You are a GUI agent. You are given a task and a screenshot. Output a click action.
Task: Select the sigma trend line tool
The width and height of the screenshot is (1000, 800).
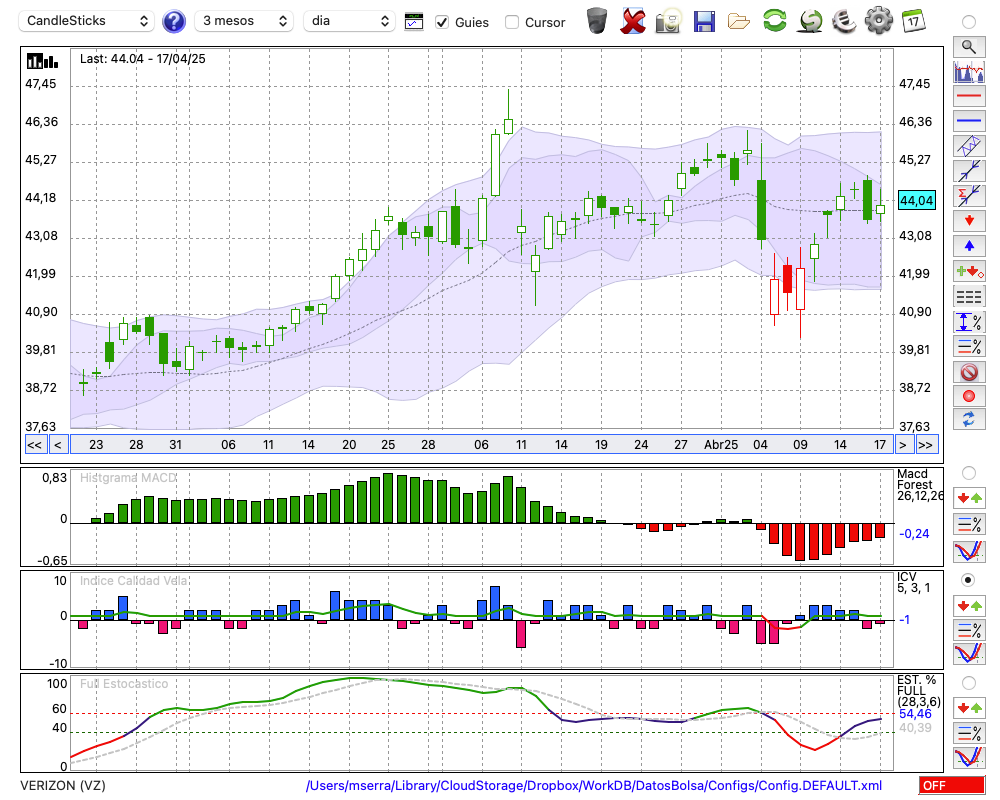(969, 196)
